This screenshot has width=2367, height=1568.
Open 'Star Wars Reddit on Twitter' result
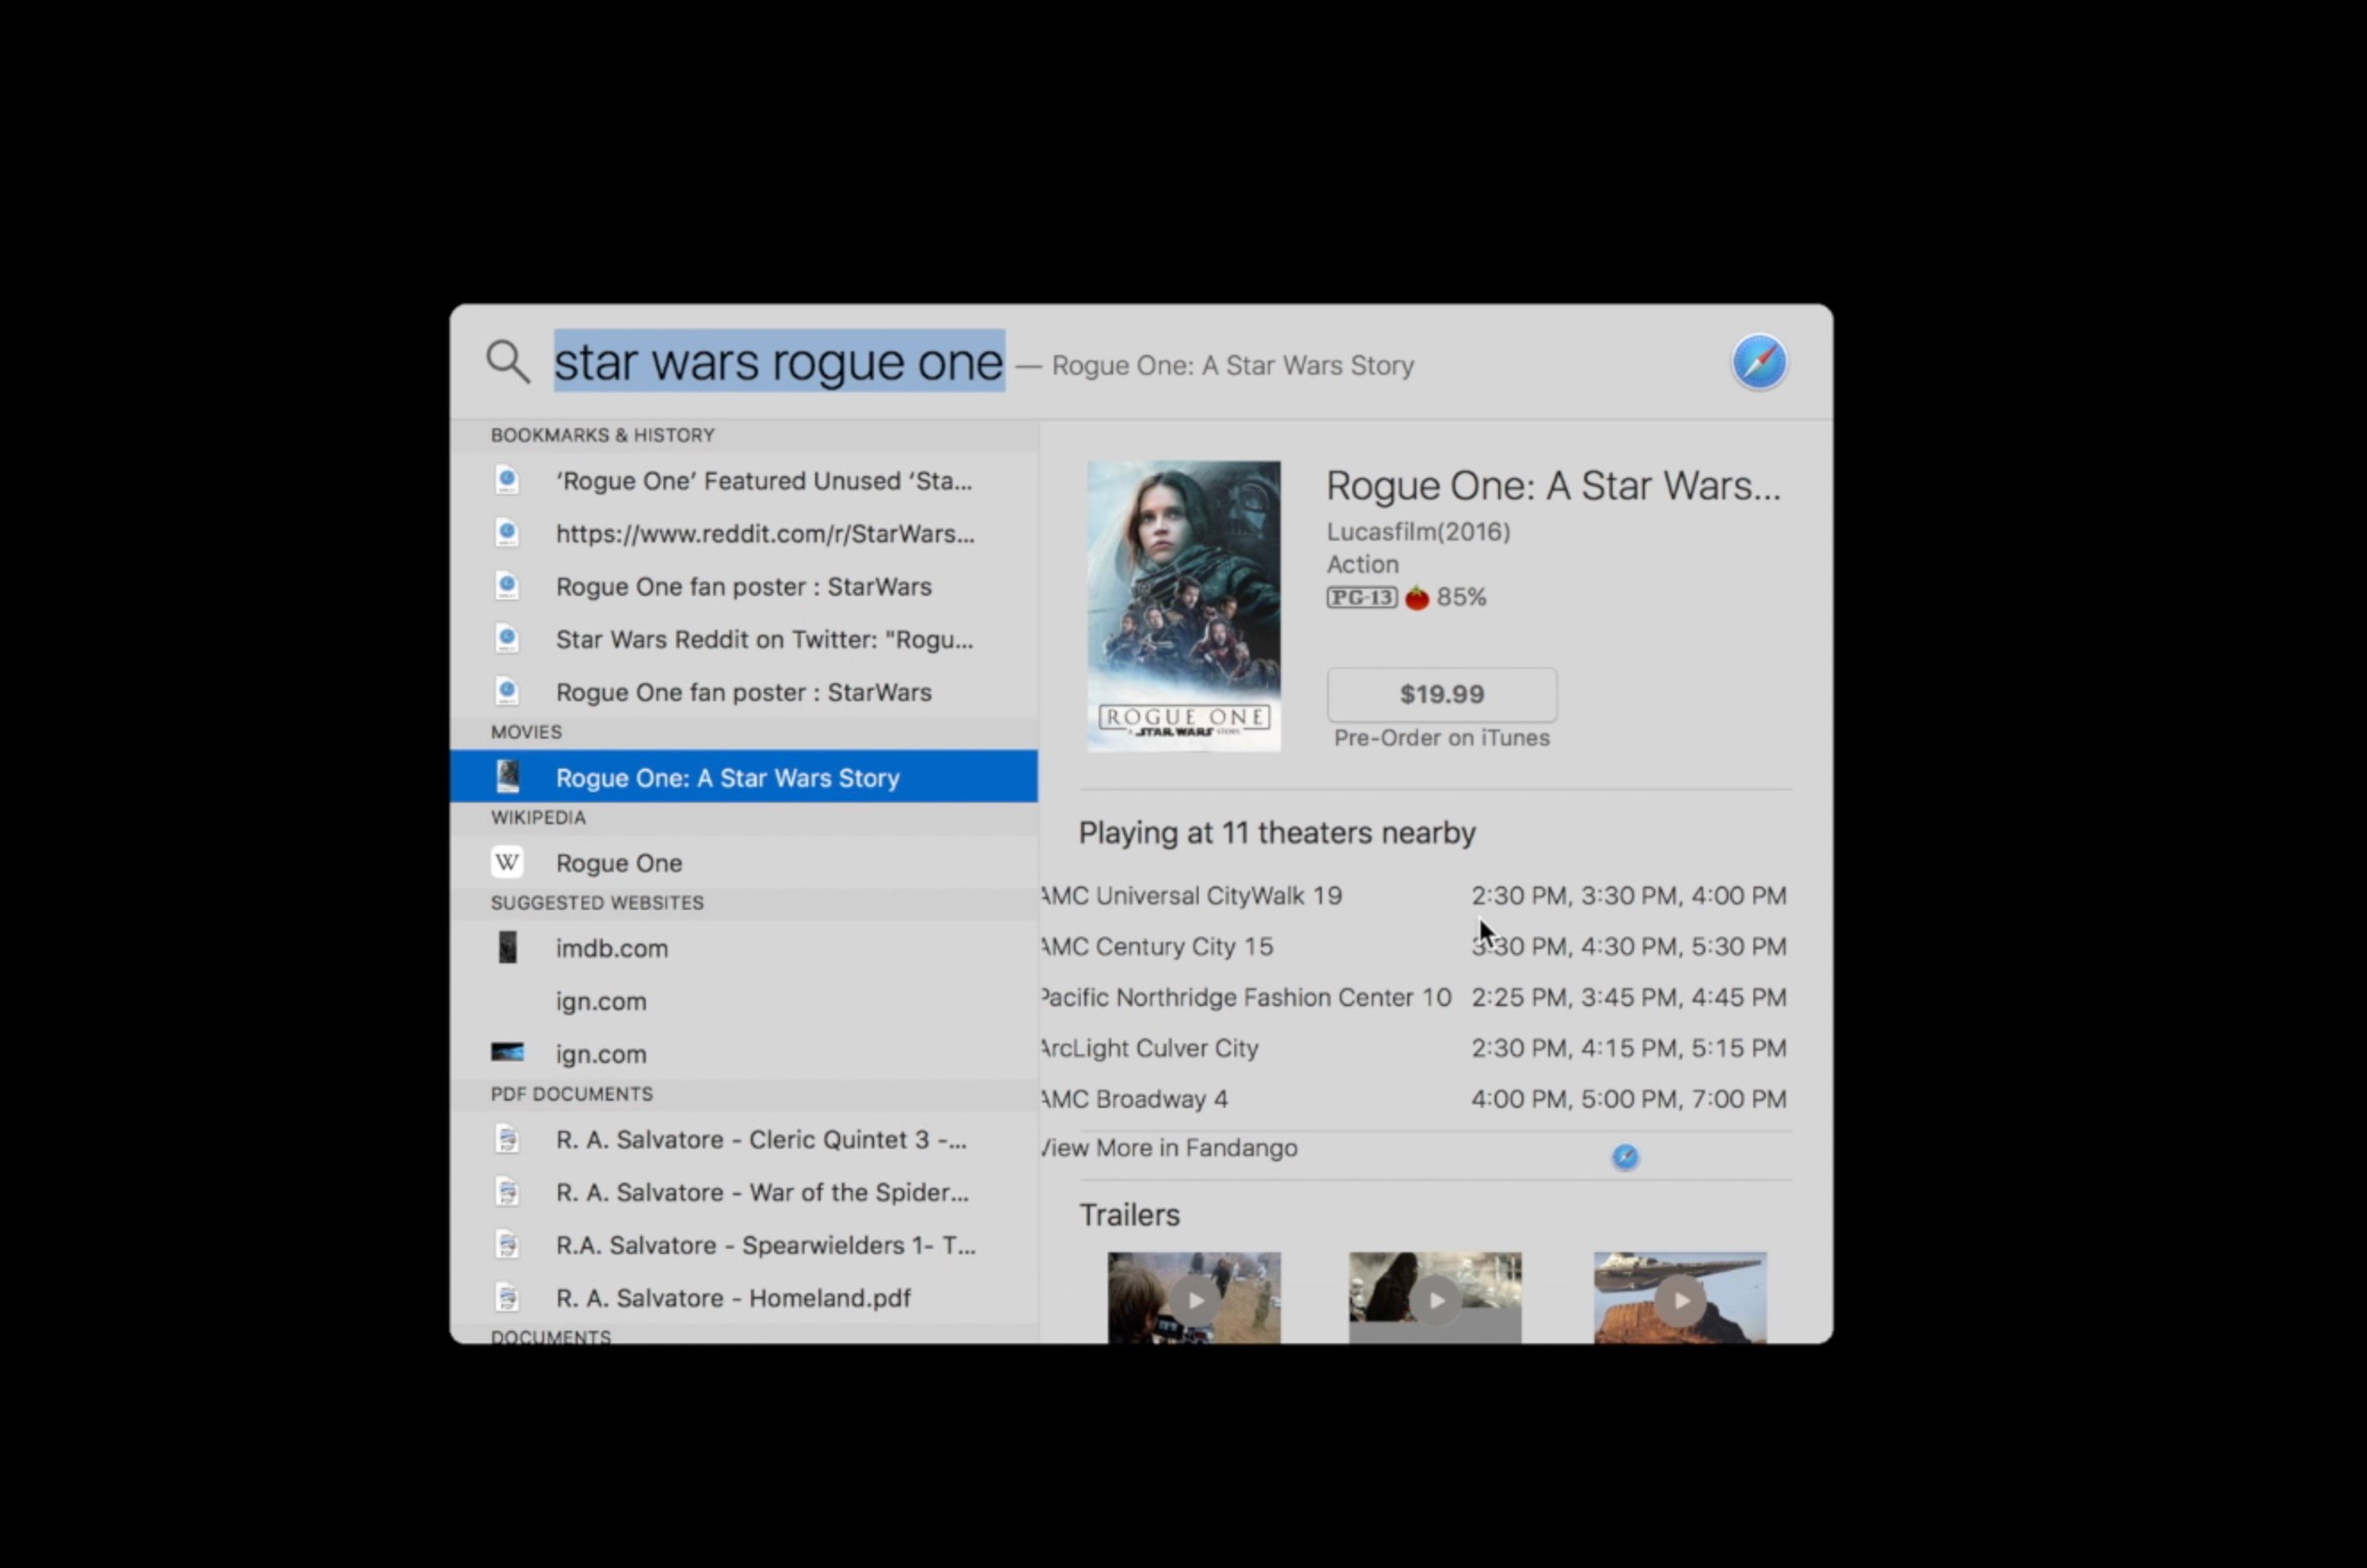[744, 640]
